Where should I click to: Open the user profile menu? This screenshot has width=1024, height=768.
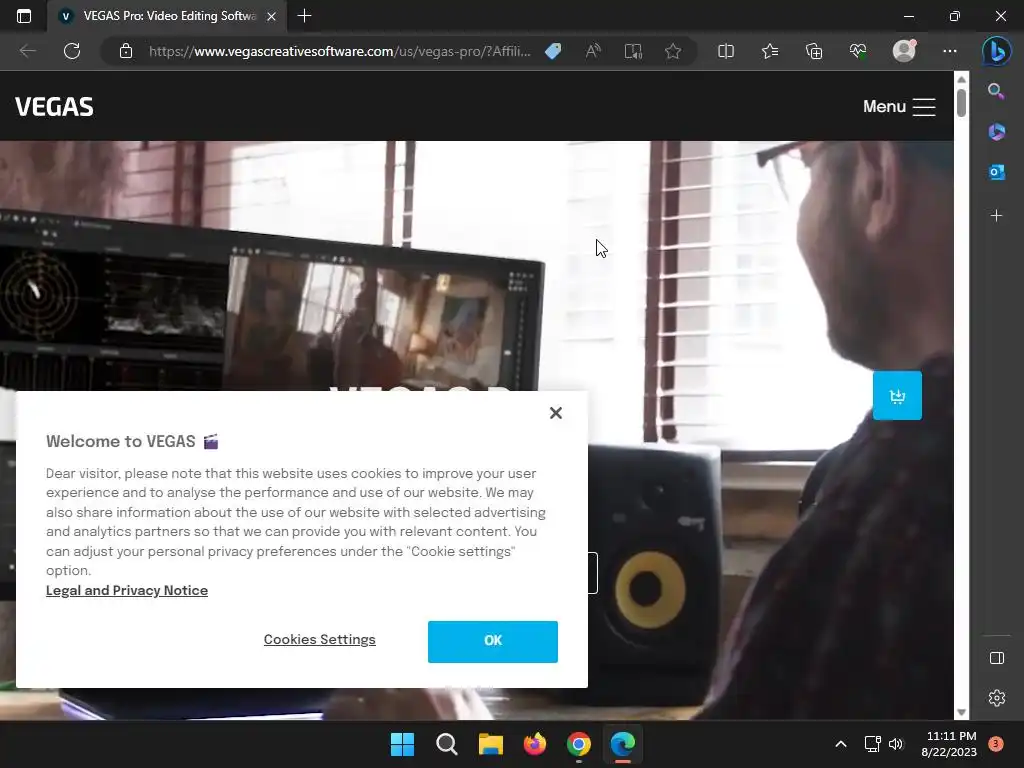click(x=904, y=51)
